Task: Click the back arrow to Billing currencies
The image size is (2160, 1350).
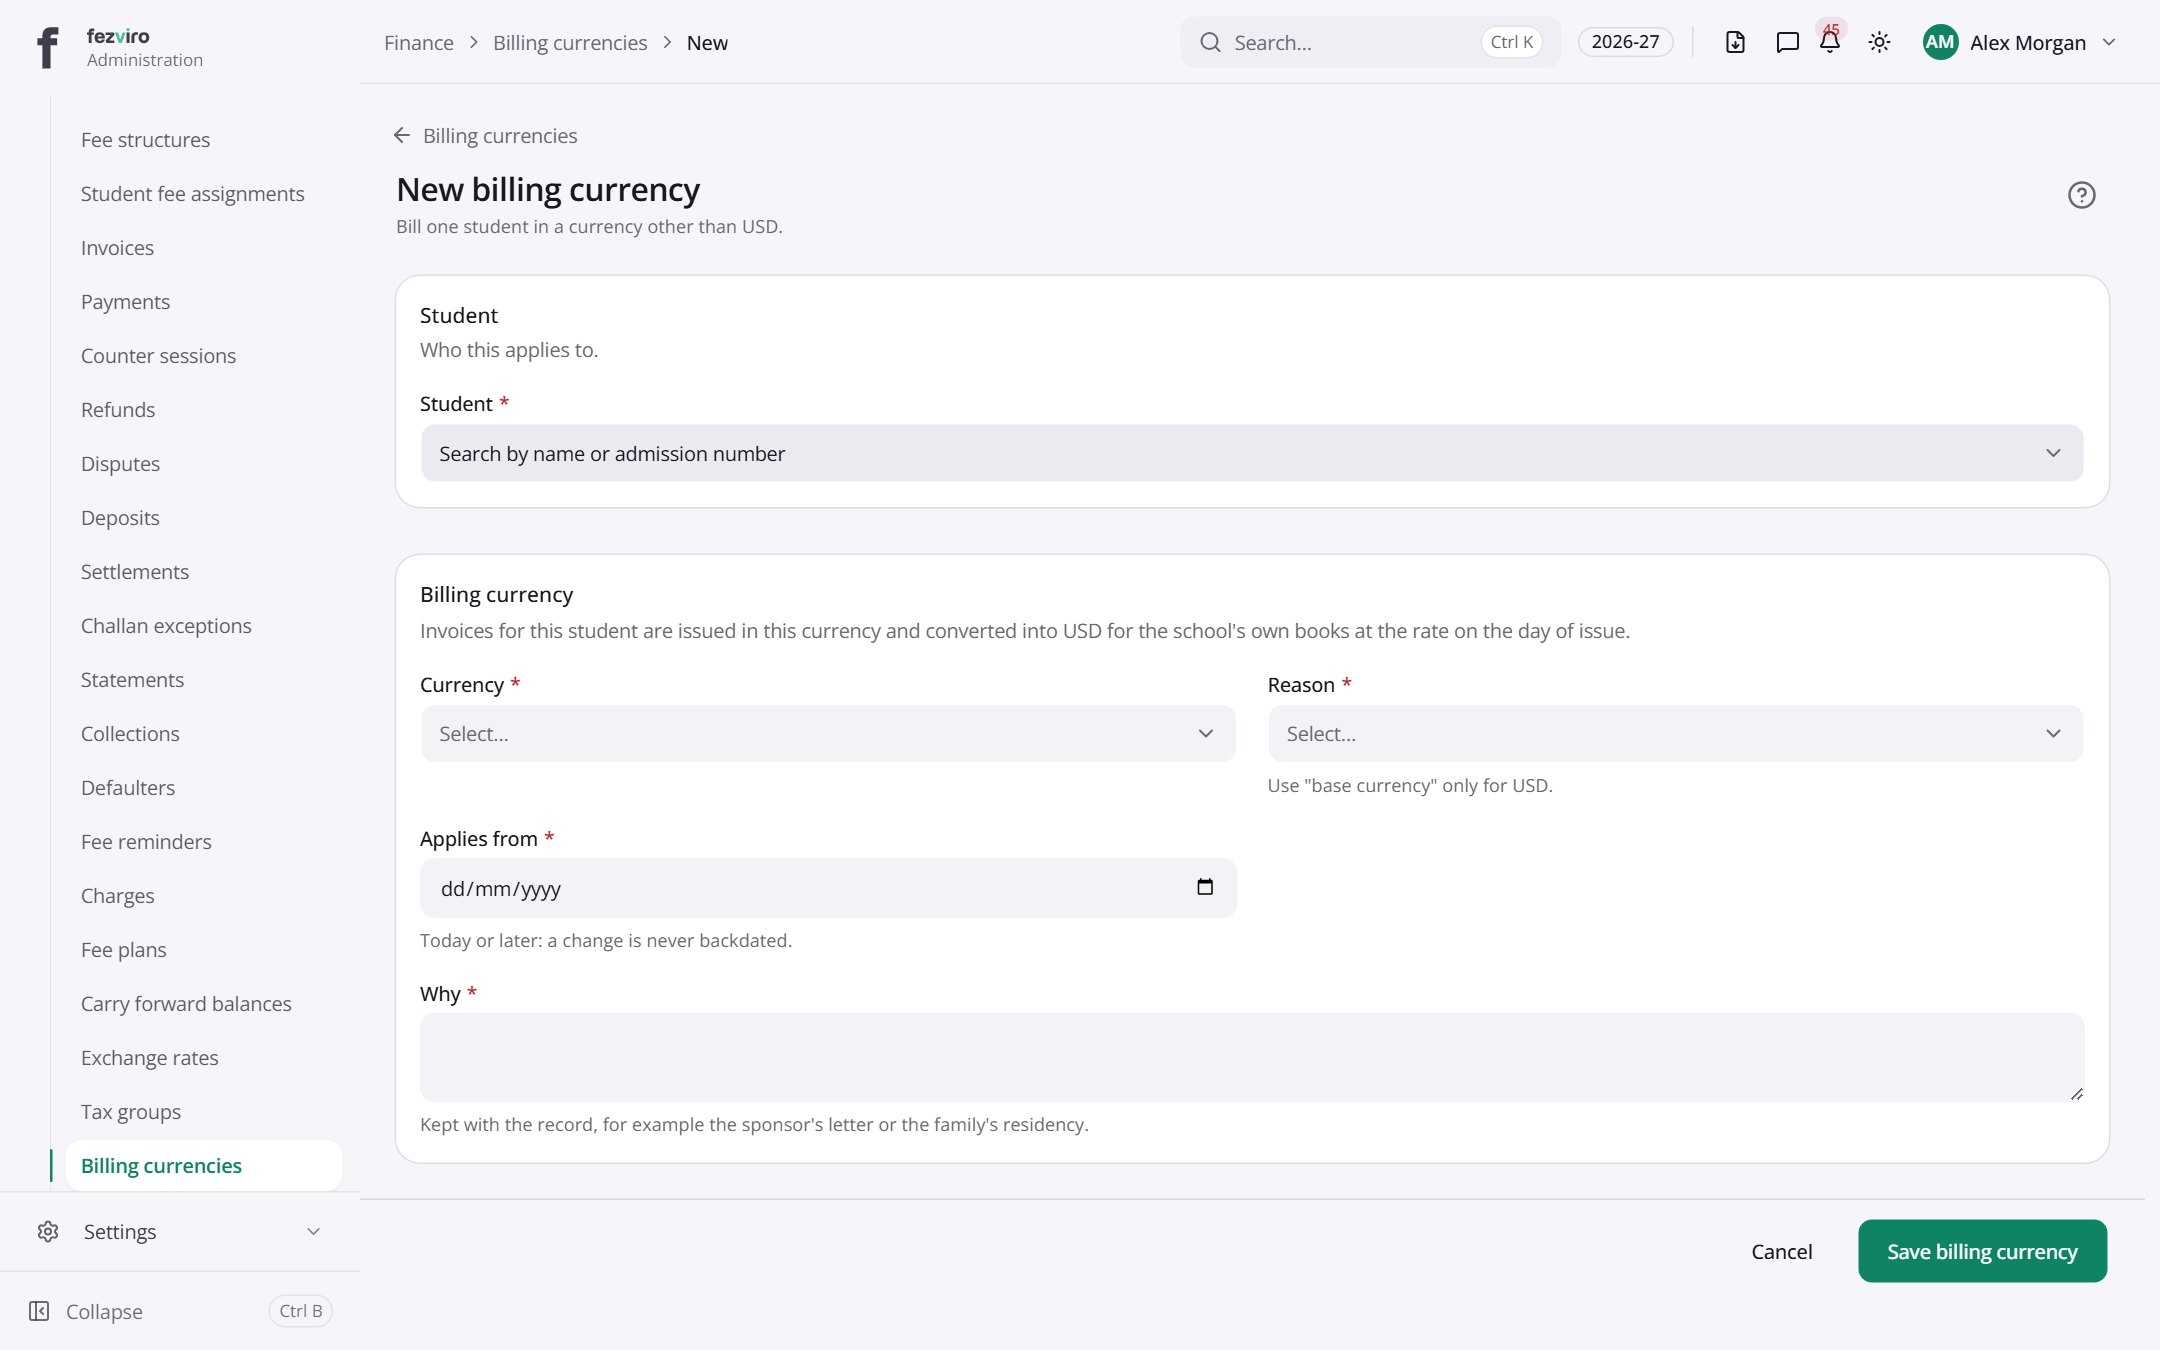Action: click(402, 135)
